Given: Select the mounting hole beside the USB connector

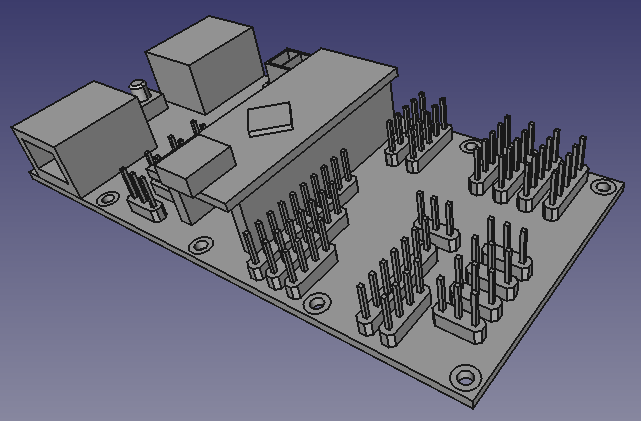Looking at the screenshot, I should pos(108,199).
